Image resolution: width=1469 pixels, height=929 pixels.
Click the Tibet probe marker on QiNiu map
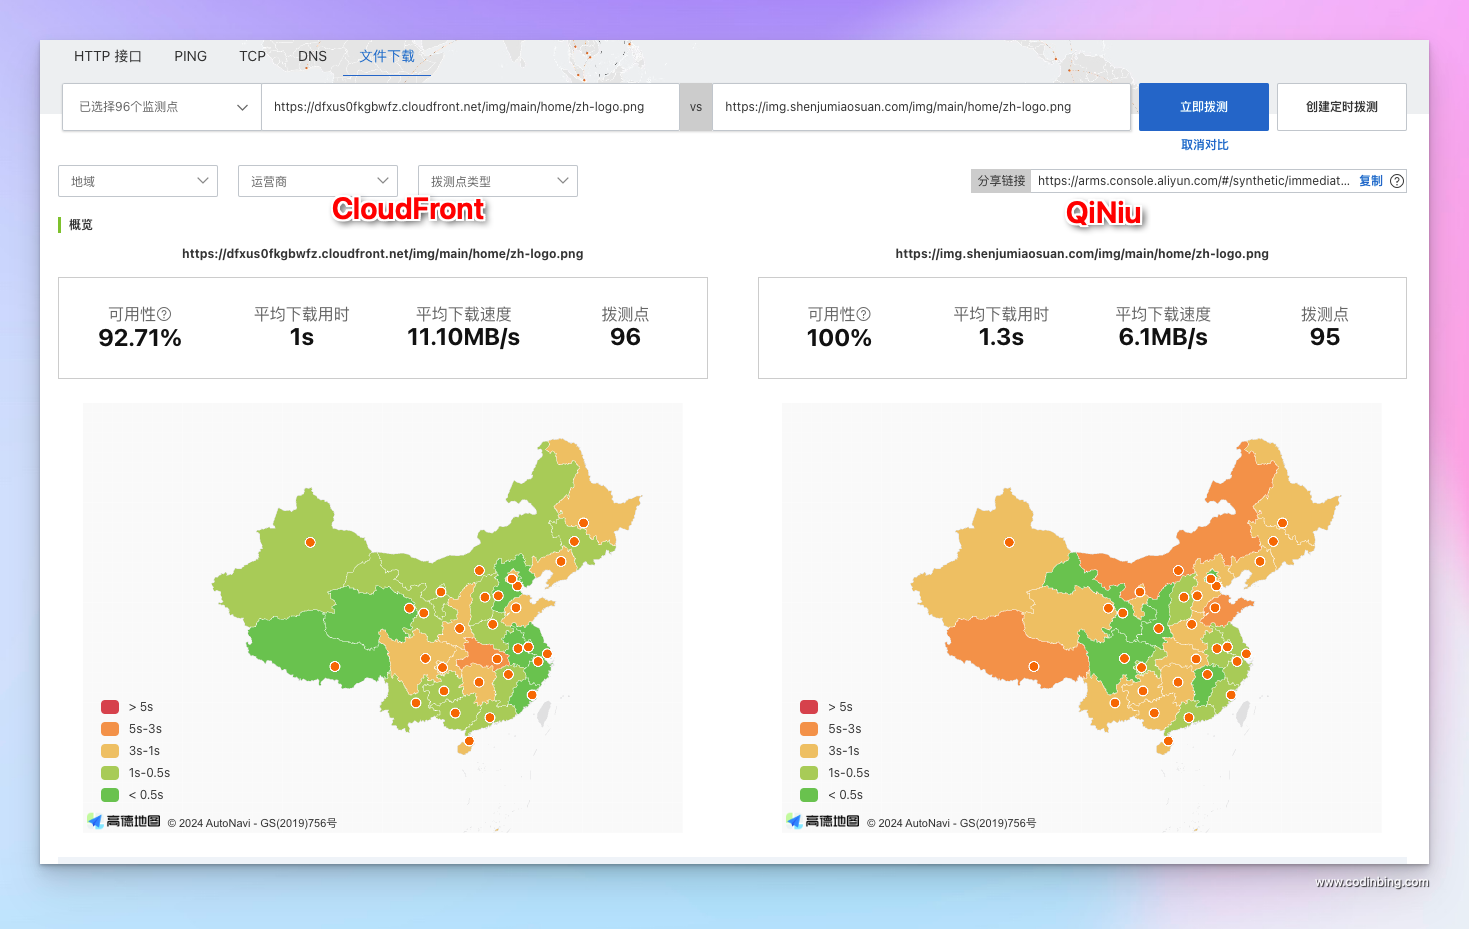tap(1034, 666)
